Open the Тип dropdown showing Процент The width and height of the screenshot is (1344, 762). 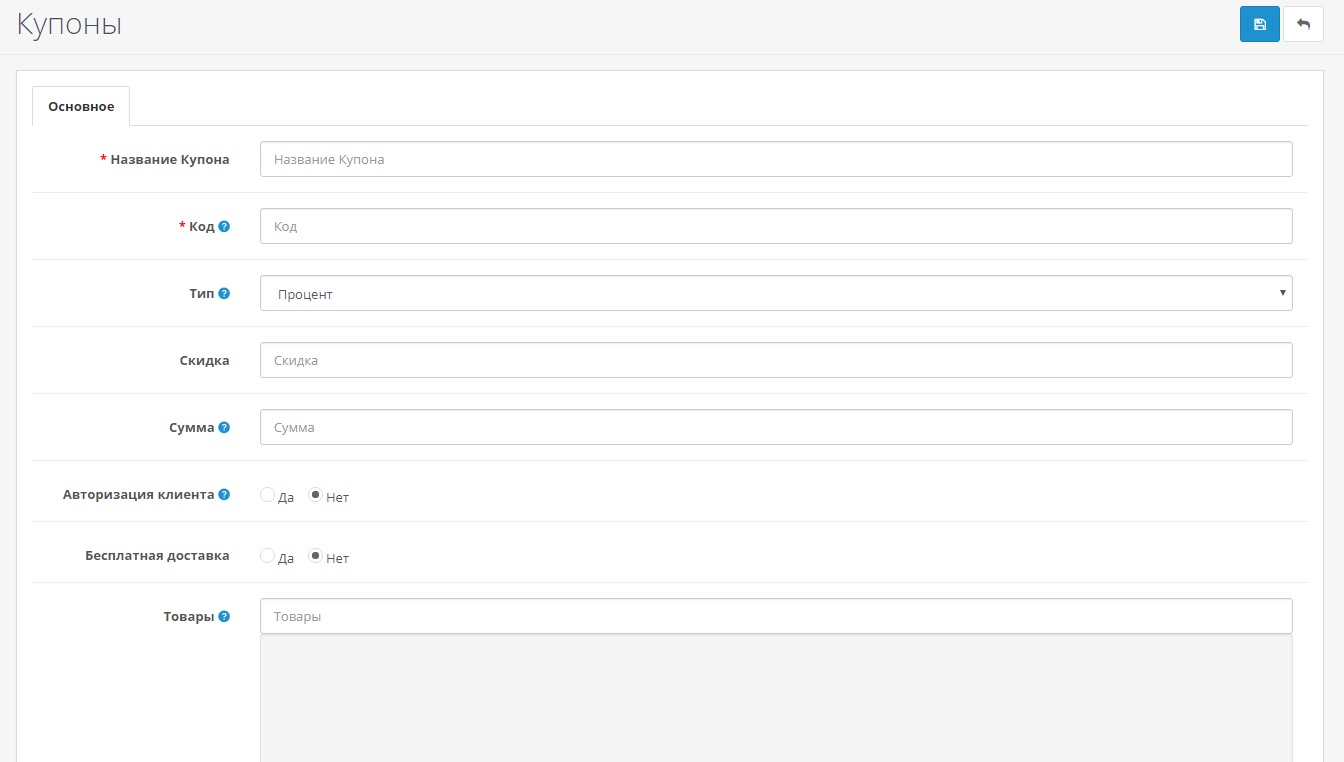(x=775, y=294)
